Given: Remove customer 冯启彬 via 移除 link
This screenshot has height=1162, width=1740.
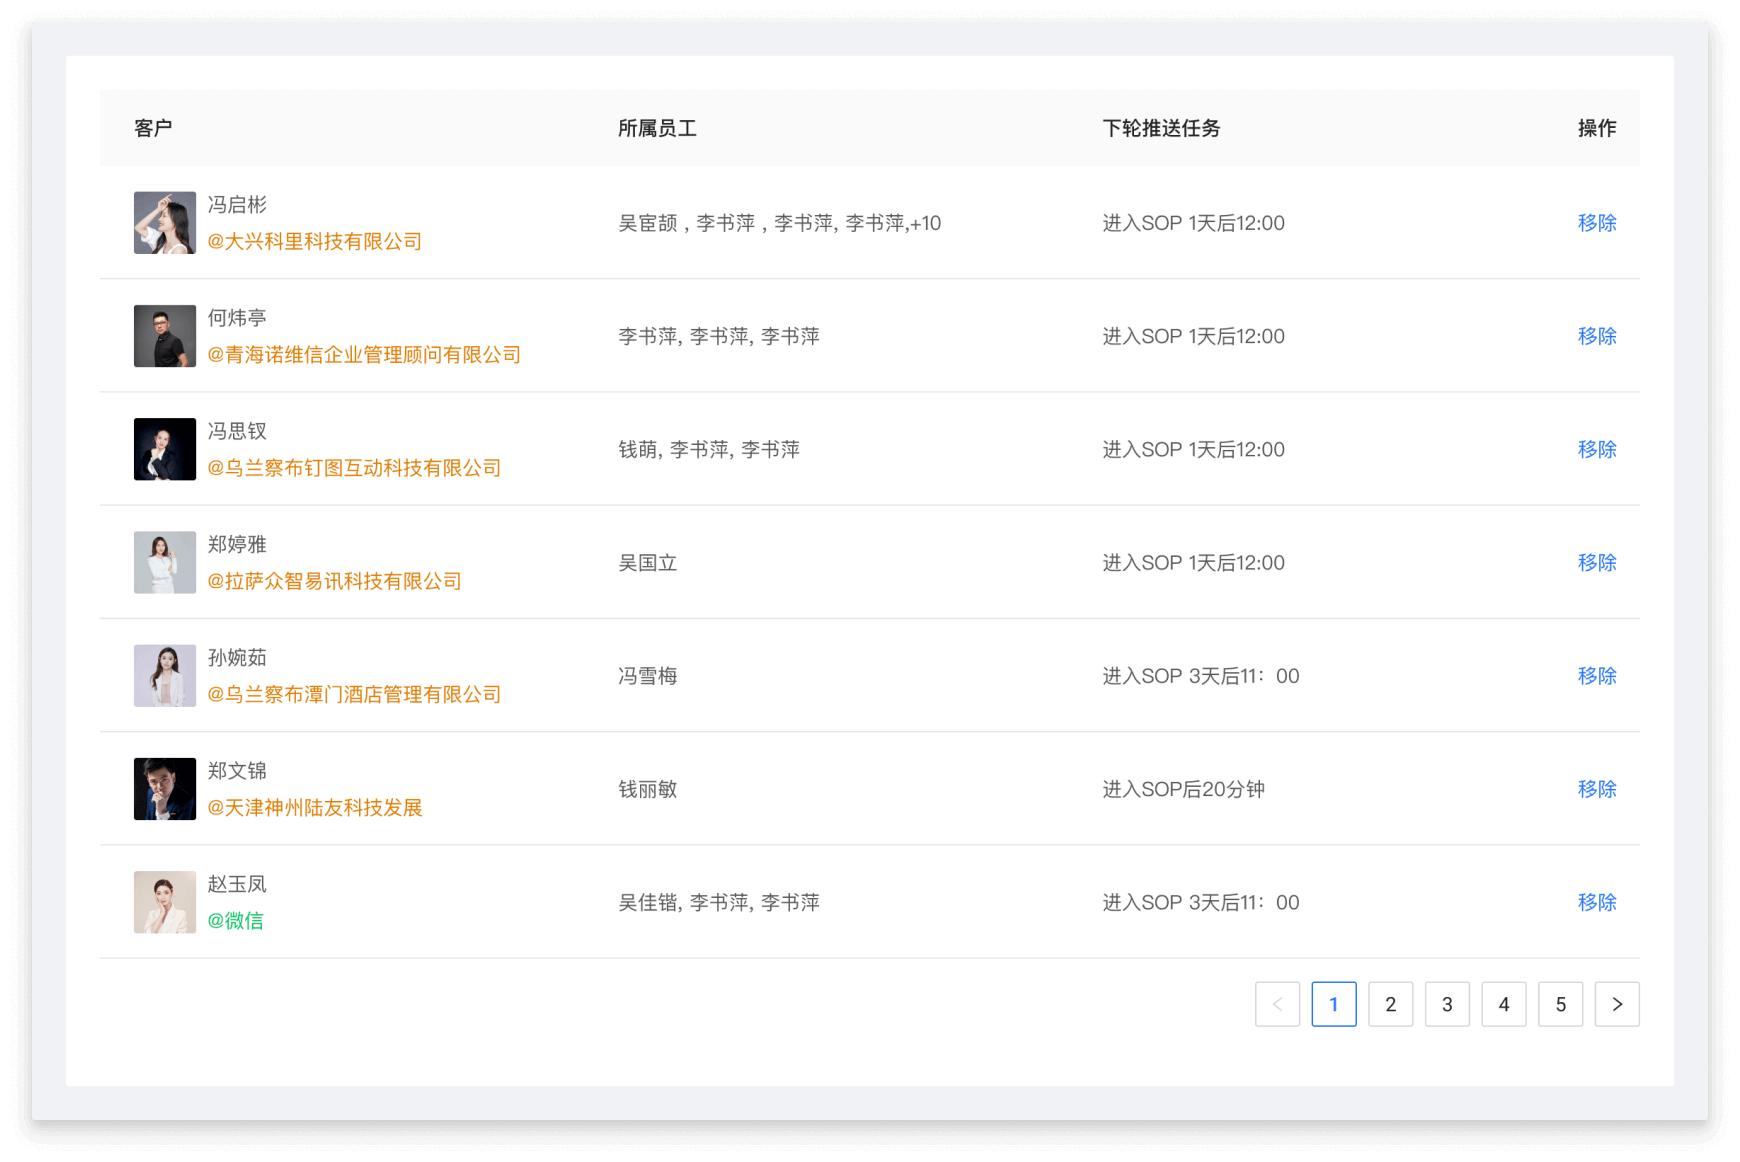Looking at the screenshot, I should coord(1597,224).
